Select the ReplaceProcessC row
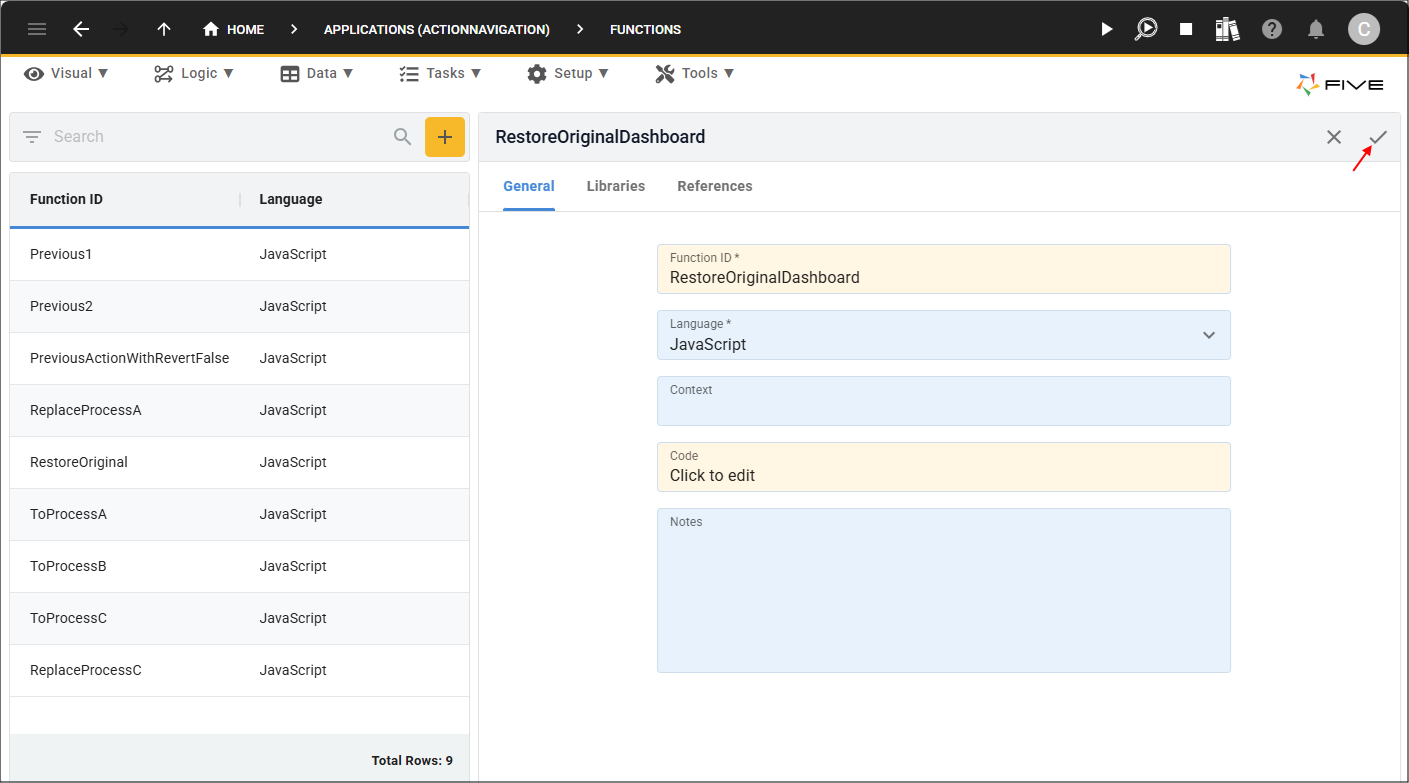Viewport: 1409px width, 783px height. pyautogui.click(x=239, y=671)
